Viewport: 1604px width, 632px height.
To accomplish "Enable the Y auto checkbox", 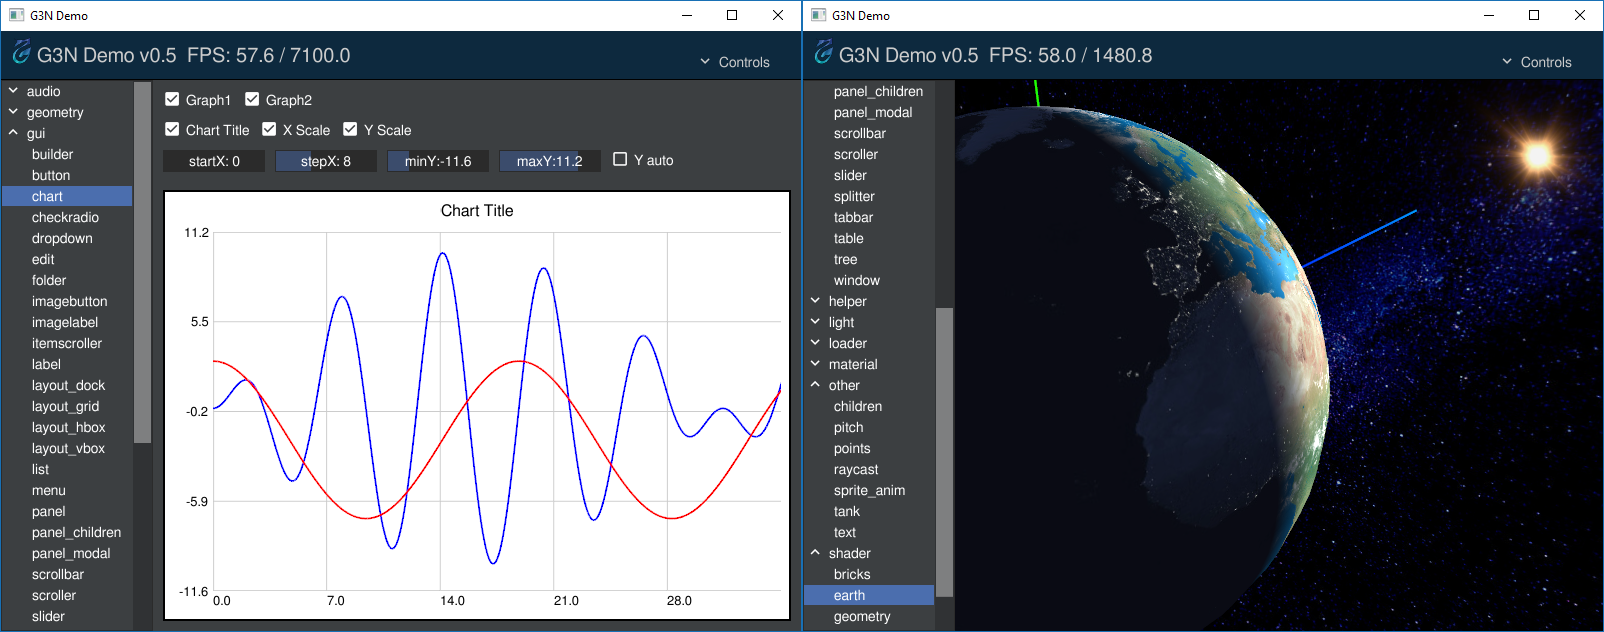I will tap(620, 159).
